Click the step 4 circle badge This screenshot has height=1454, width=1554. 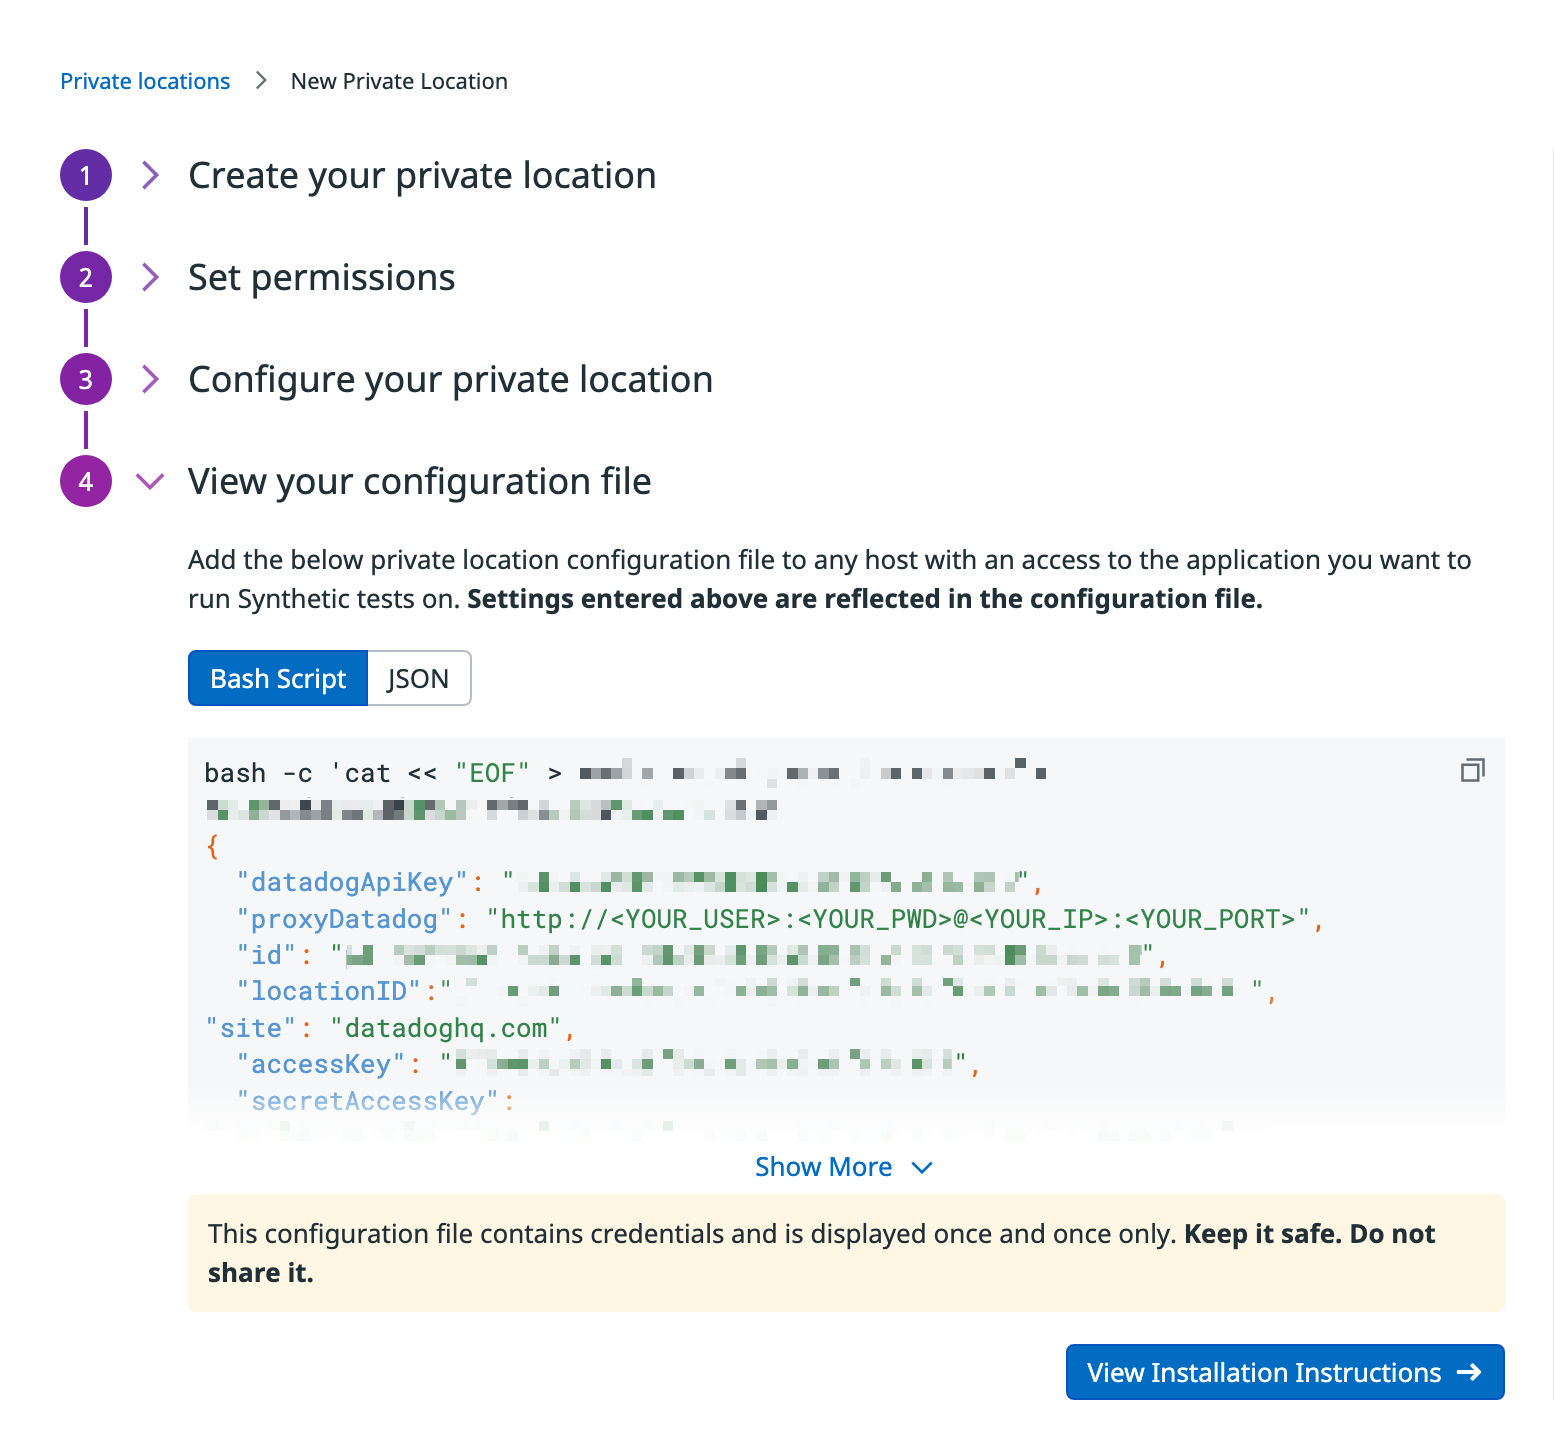coord(86,482)
